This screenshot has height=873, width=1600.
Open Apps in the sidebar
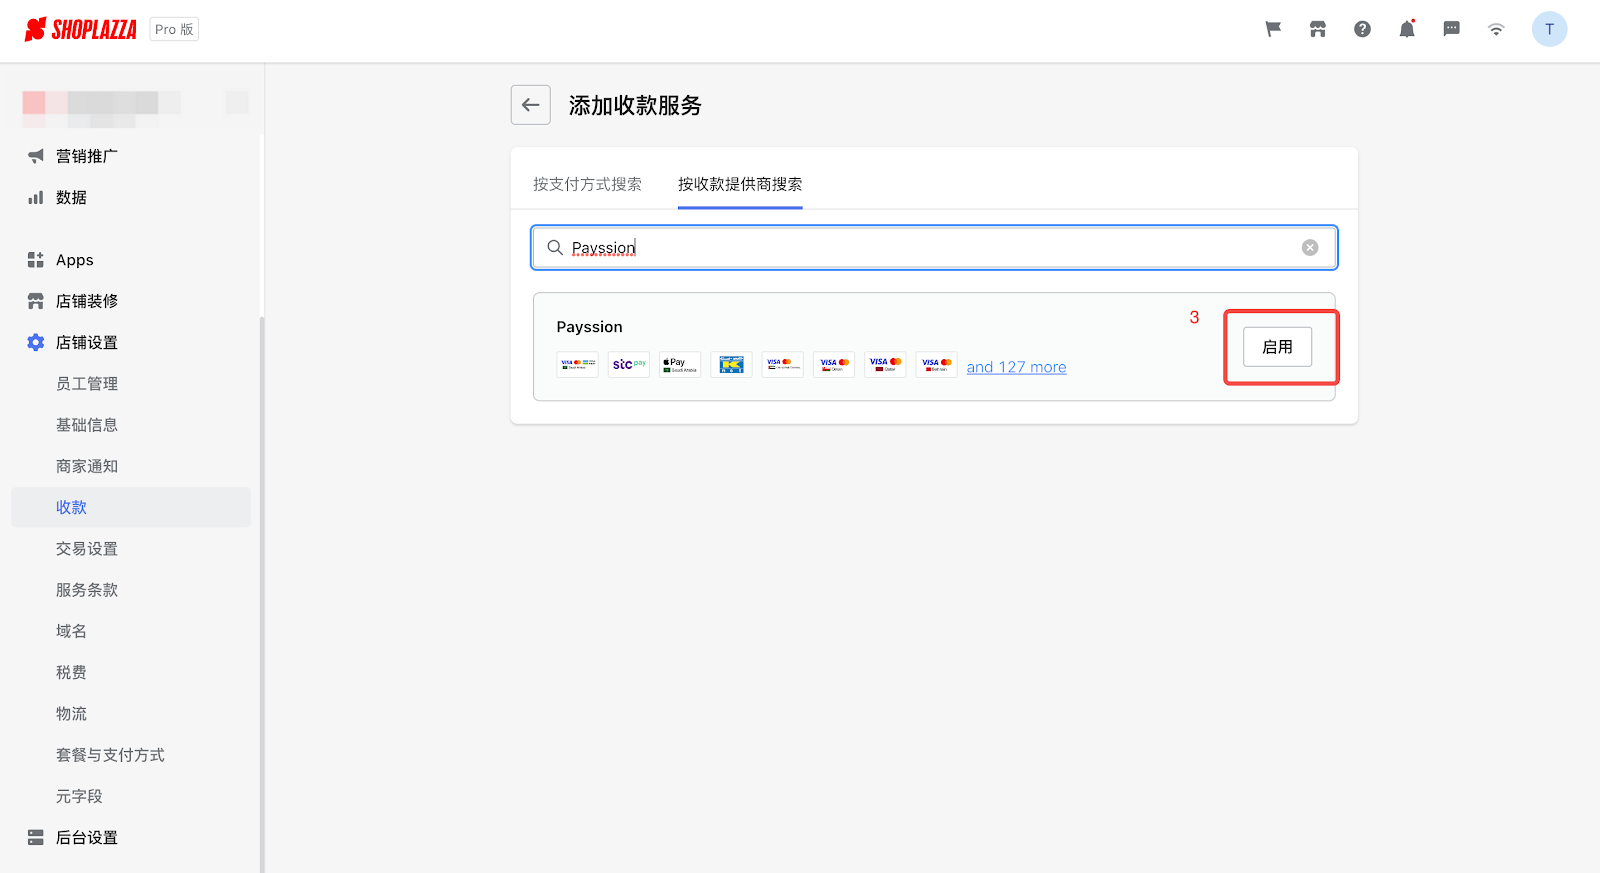coord(75,260)
